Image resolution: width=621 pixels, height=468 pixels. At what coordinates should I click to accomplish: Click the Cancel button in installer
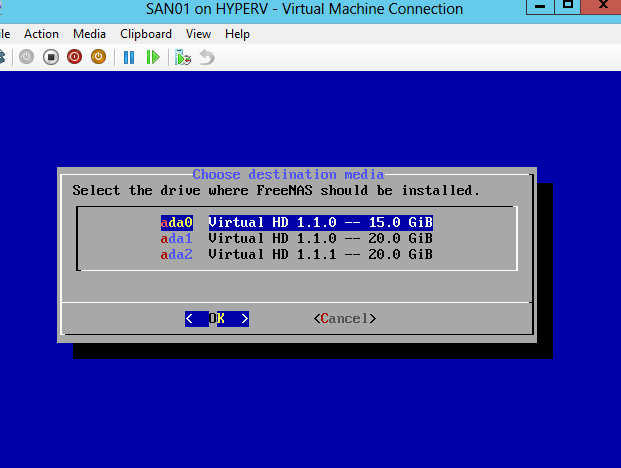[345, 319]
